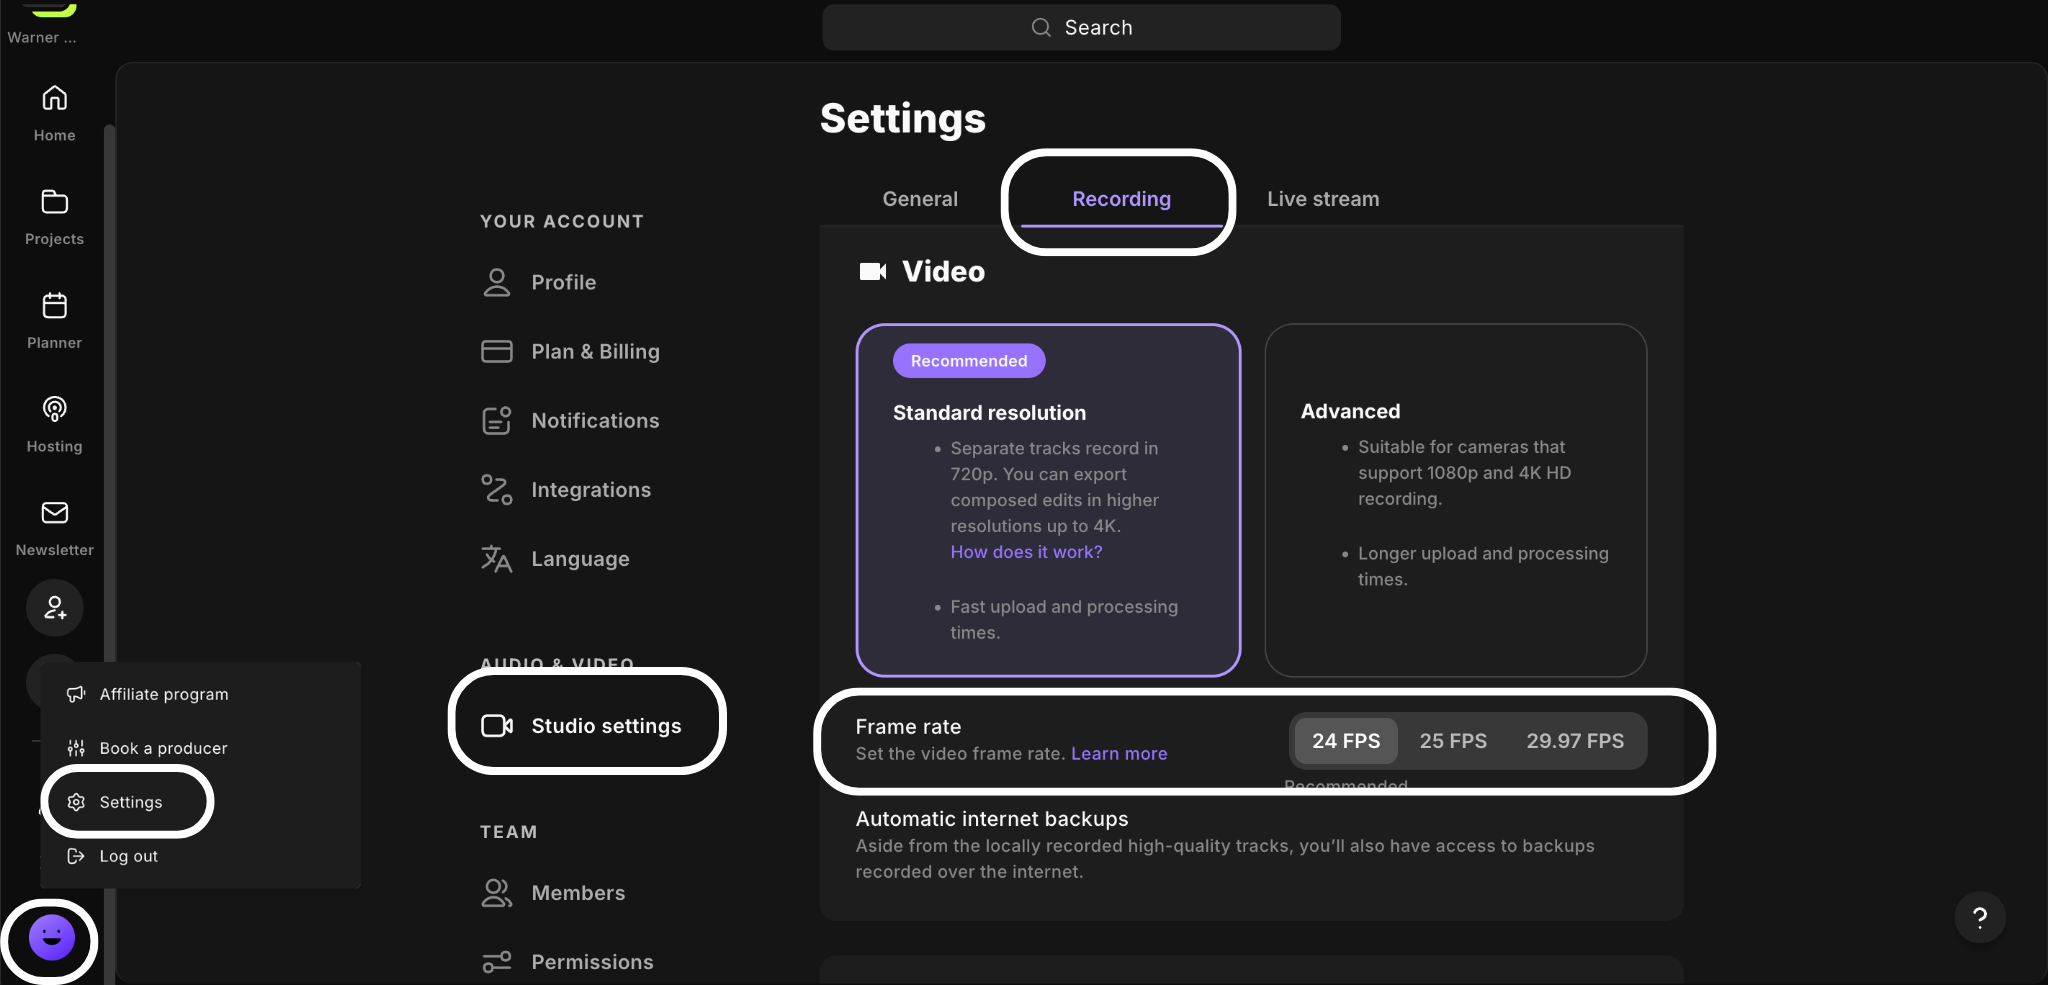
Task: Click the Video section heading
Action: [x=943, y=271]
